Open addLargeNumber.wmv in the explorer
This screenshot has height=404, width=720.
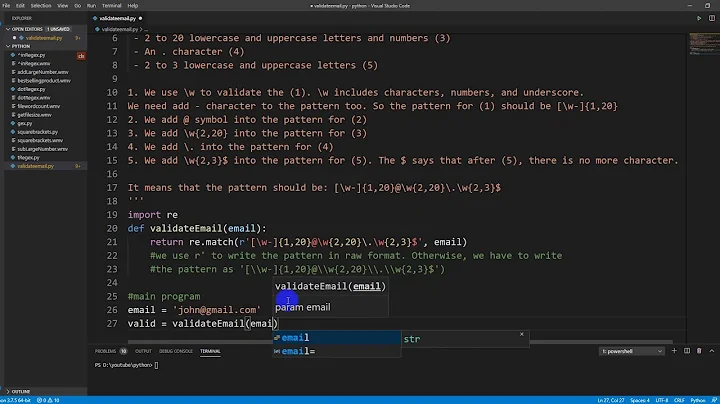43,72
